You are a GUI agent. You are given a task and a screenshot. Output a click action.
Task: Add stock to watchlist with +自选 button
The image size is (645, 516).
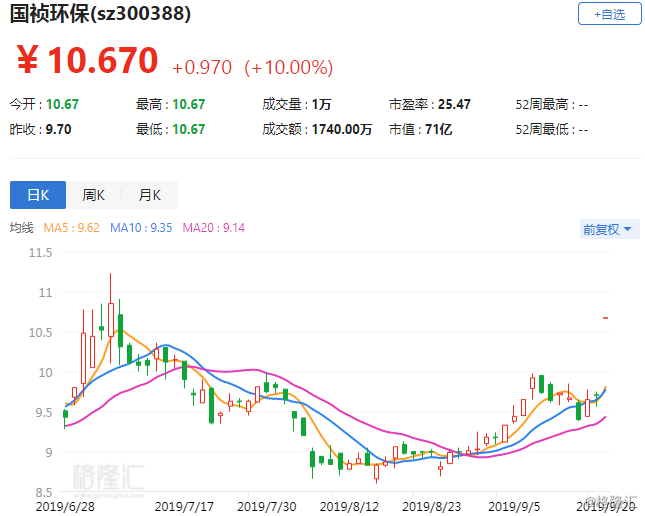[x=609, y=14]
